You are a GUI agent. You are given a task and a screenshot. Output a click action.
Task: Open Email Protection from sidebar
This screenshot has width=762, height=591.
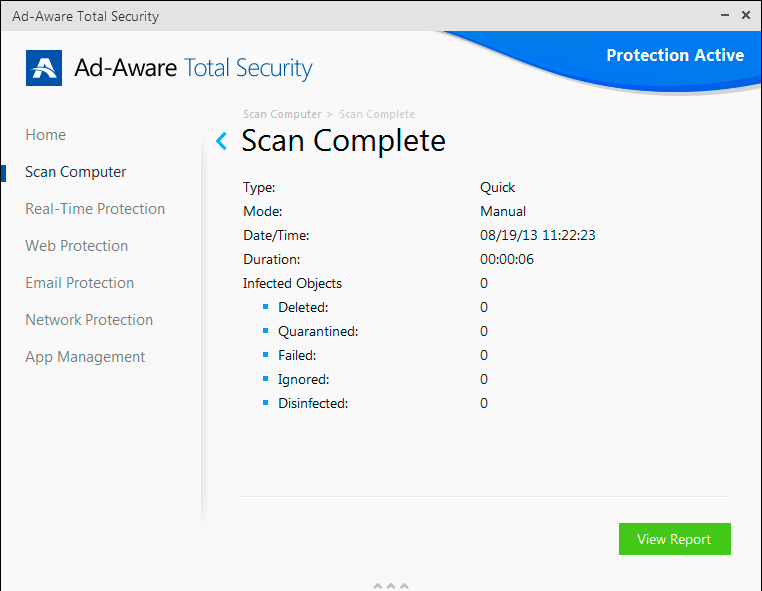79,283
